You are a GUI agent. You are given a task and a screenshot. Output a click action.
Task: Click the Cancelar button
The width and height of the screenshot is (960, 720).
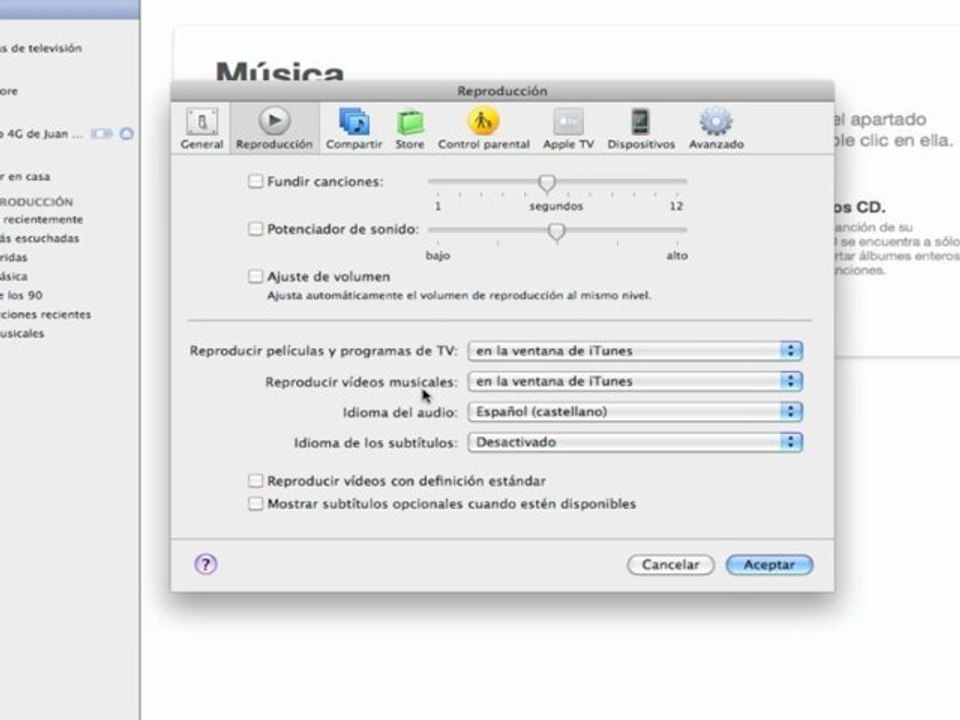(670, 564)
